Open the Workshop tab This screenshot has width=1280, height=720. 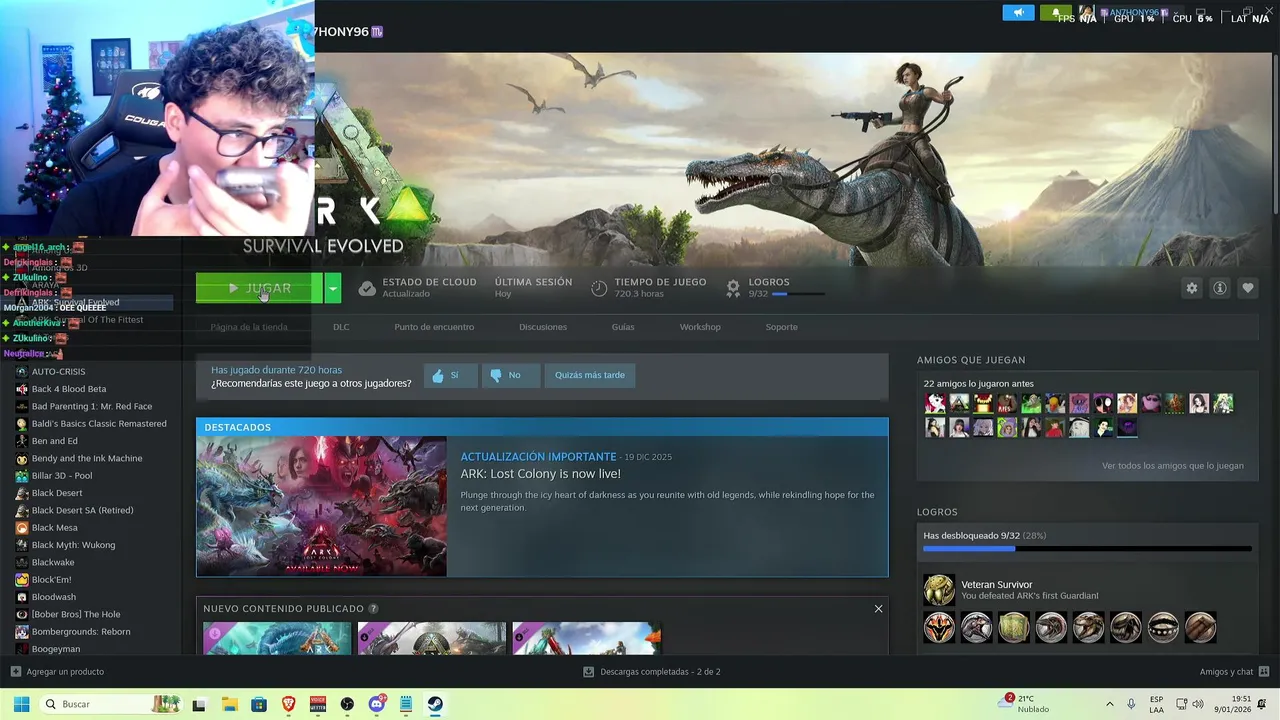coord(700,327)
